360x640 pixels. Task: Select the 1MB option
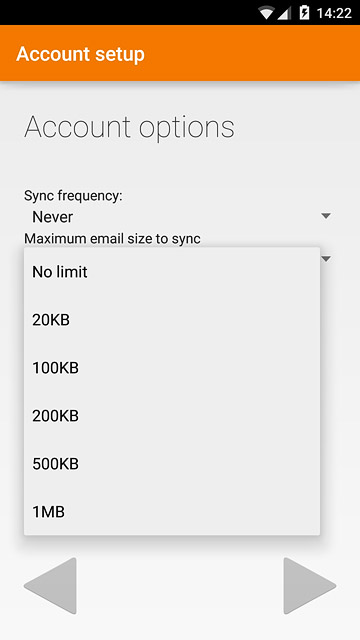pyautogui.click(x=172, y=512)
